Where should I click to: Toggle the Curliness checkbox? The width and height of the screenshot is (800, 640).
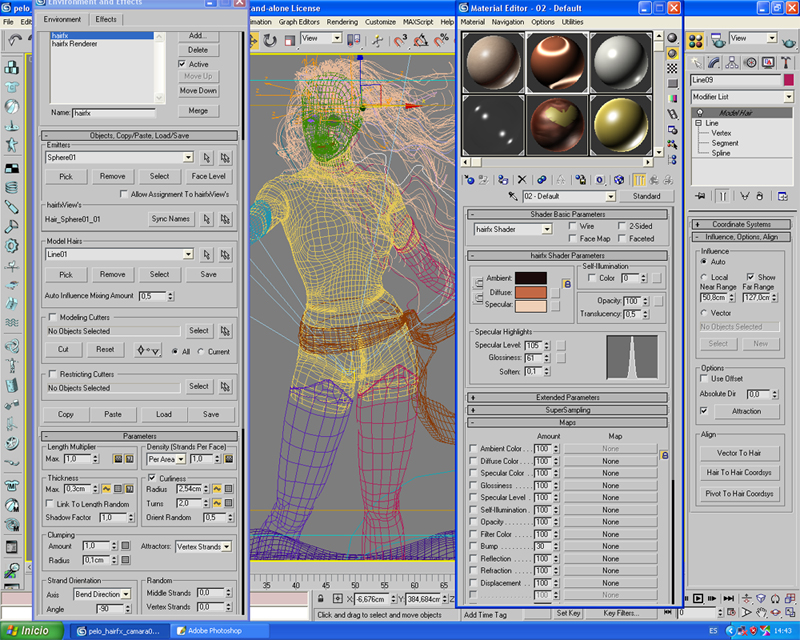pyautogui.click(x=152, y=478)
